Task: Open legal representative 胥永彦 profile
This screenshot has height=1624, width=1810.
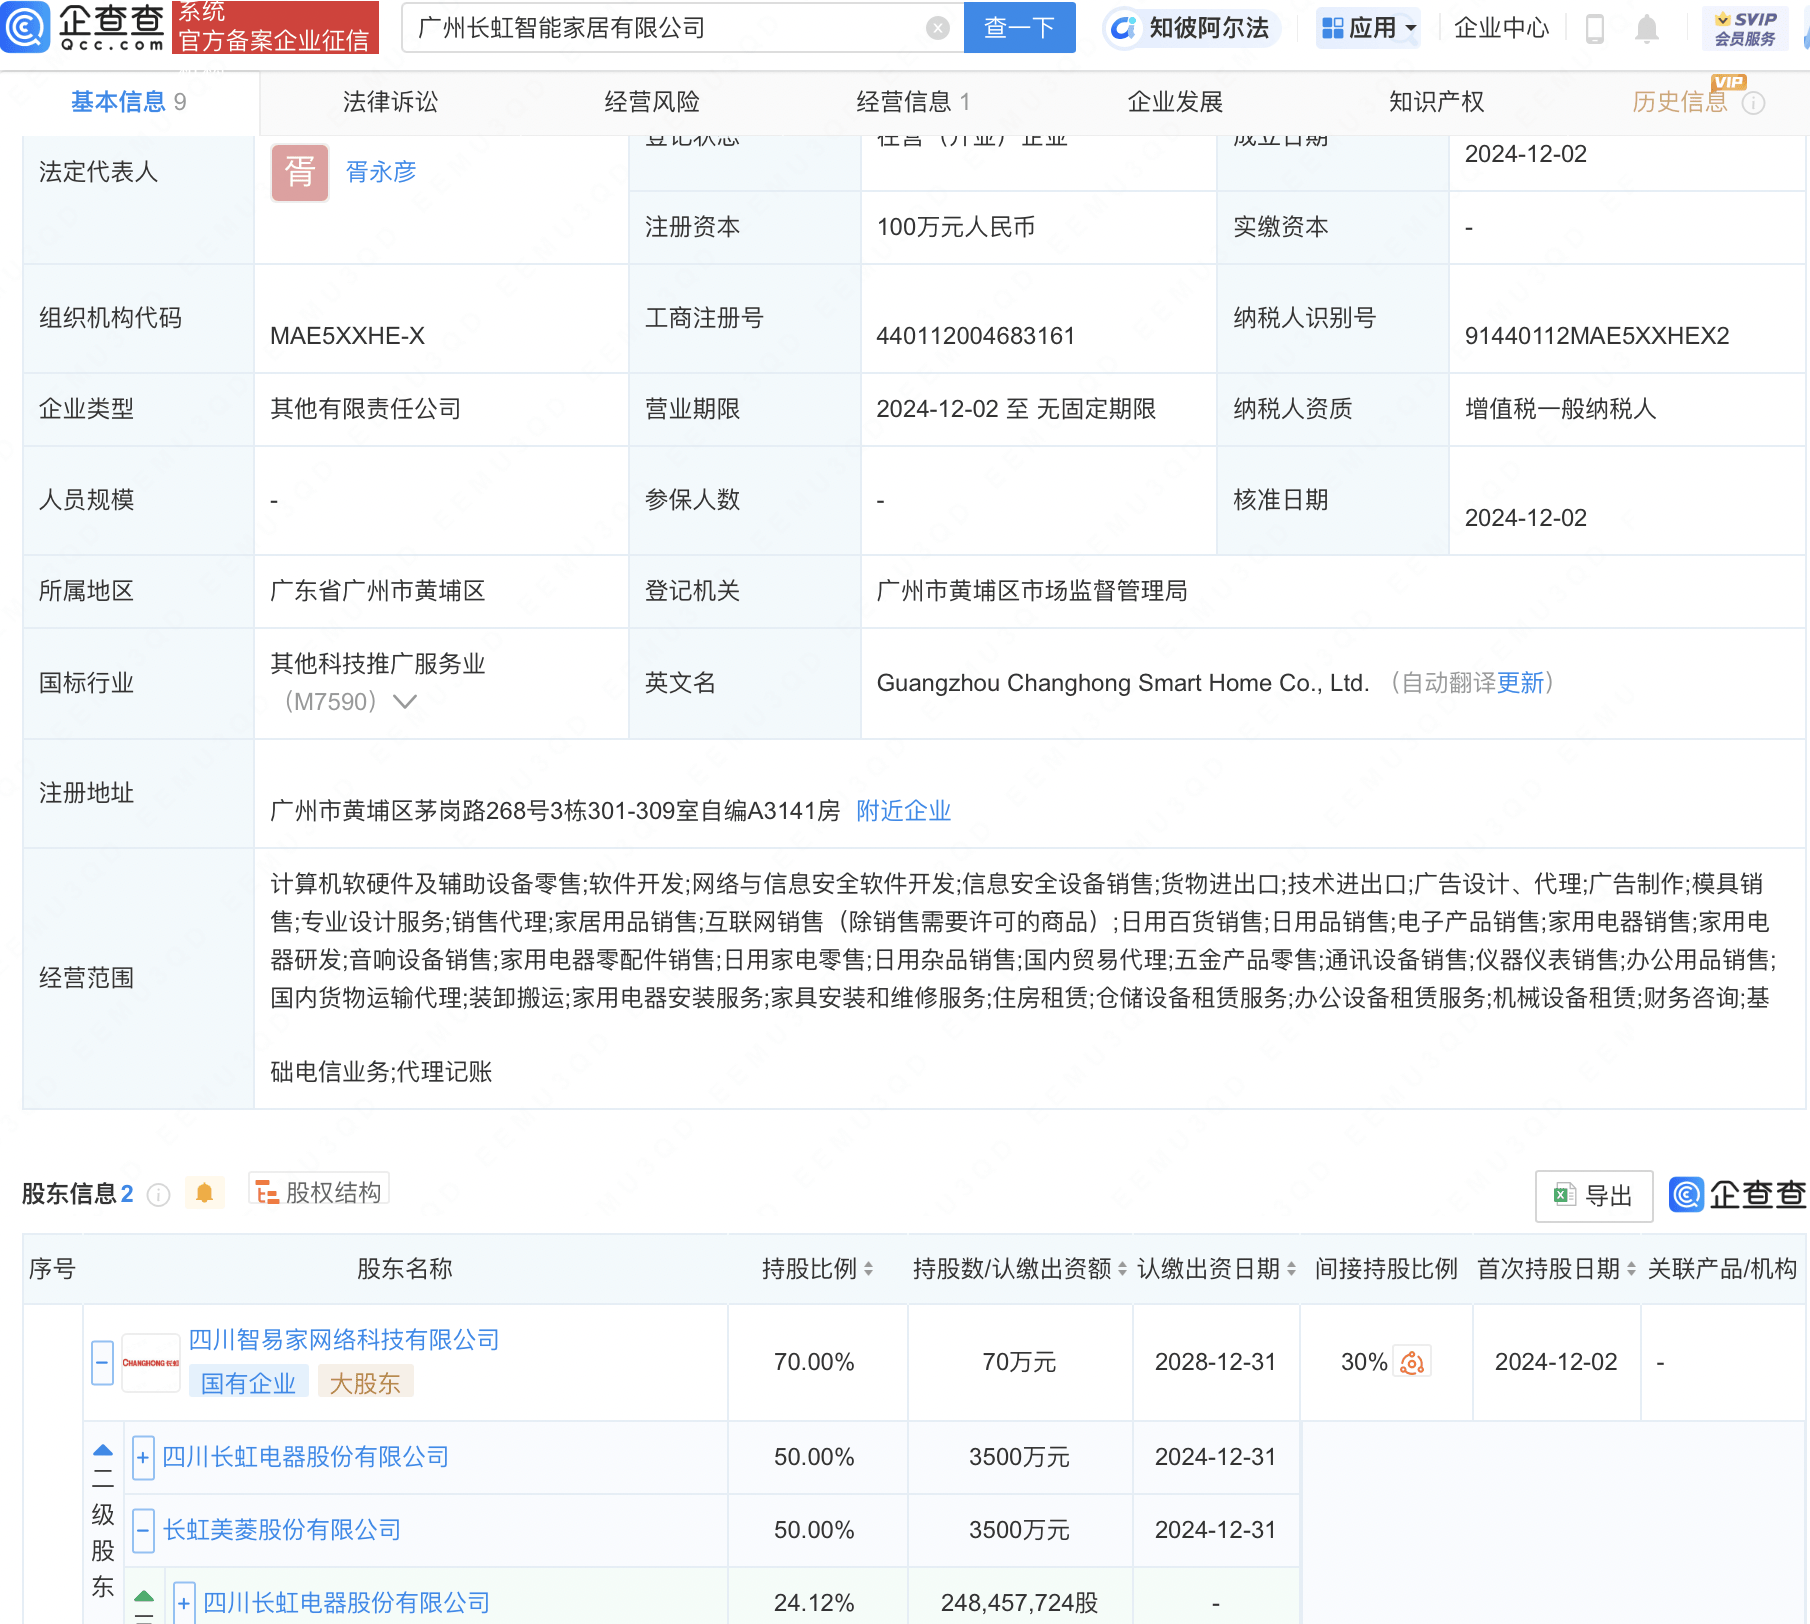Action: 381,172
